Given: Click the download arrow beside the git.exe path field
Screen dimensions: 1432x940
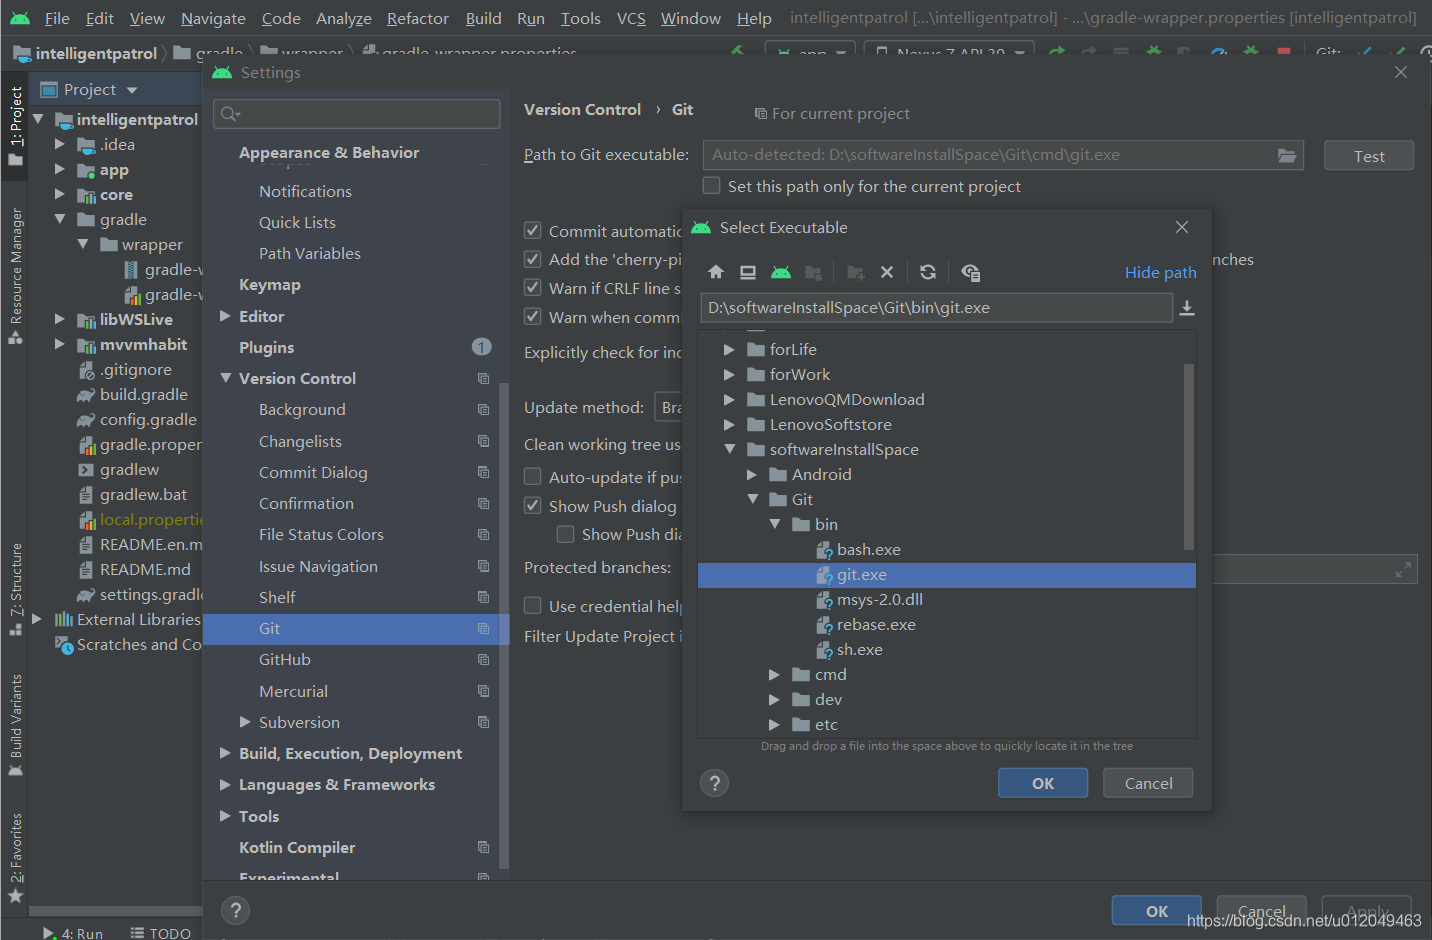Looking at the screenshot, I should pos(1187,307).
